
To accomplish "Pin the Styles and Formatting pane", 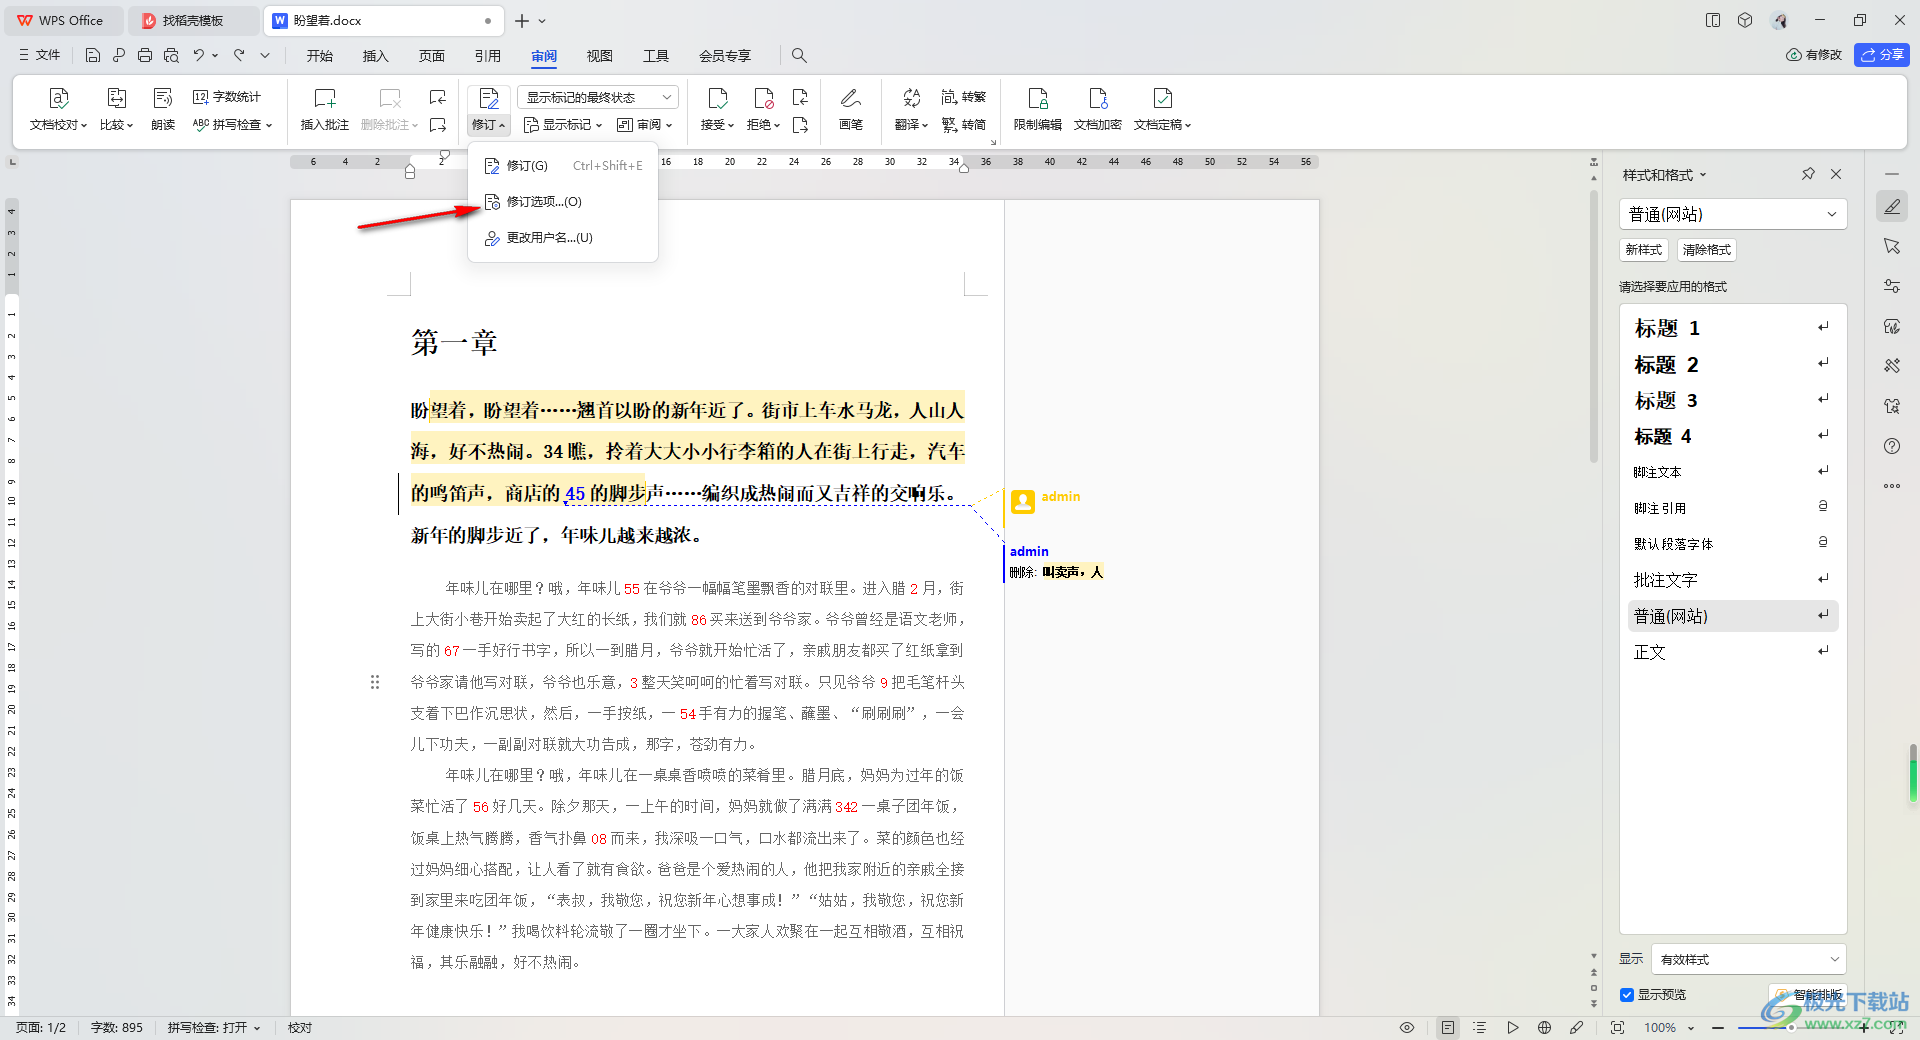I will (1808, 174).
